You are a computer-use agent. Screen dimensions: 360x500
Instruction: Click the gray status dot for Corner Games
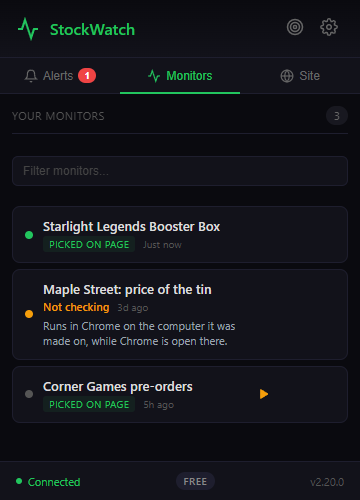[x=29, y=394]
